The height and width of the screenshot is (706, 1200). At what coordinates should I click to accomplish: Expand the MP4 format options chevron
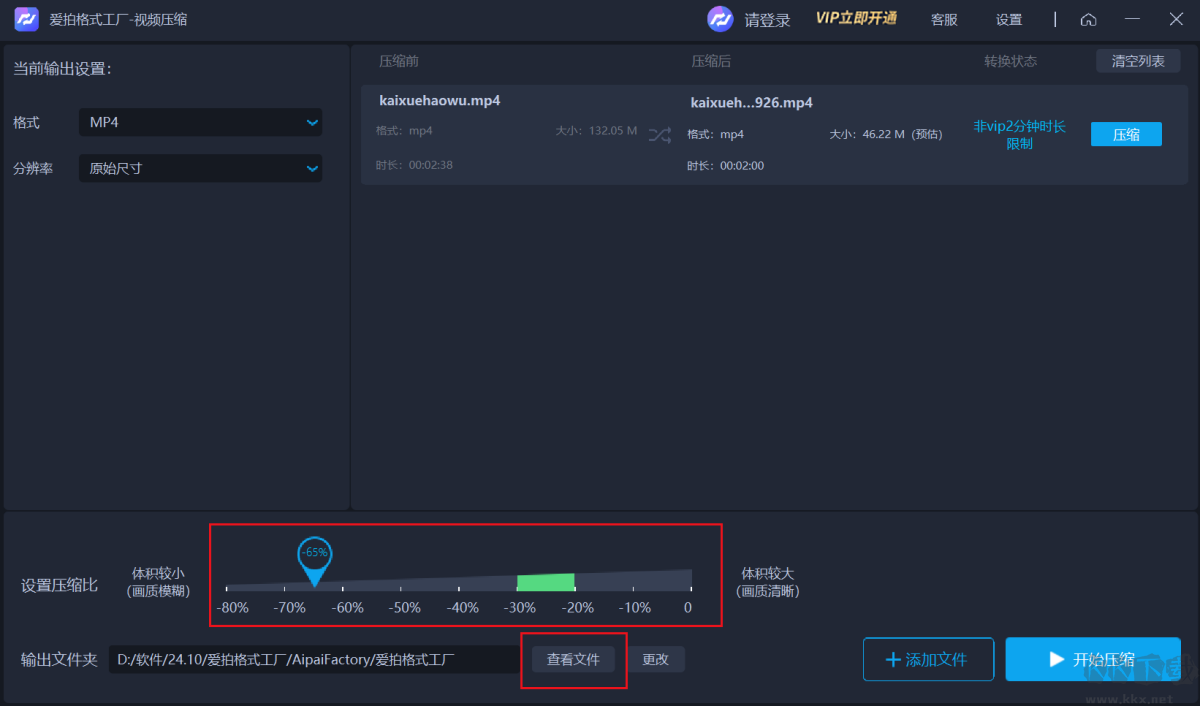click(311, 122)
